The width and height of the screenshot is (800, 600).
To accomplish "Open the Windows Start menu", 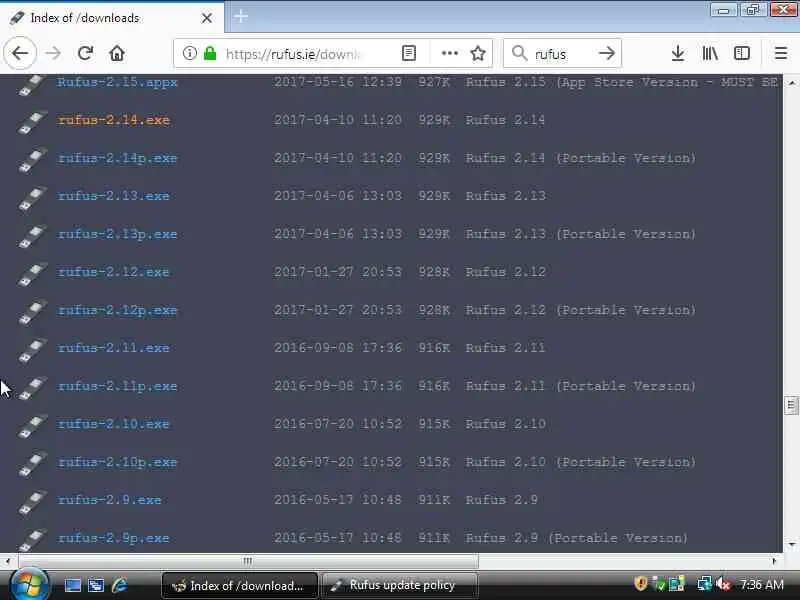I will pos(30,585).
